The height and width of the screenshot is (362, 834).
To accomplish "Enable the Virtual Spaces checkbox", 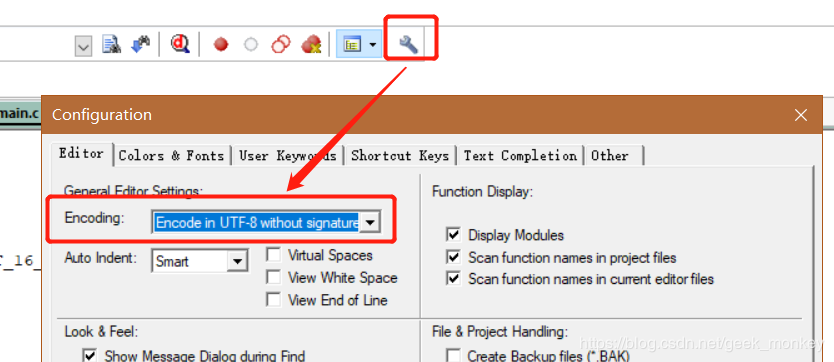I will (x=273, y=255).
